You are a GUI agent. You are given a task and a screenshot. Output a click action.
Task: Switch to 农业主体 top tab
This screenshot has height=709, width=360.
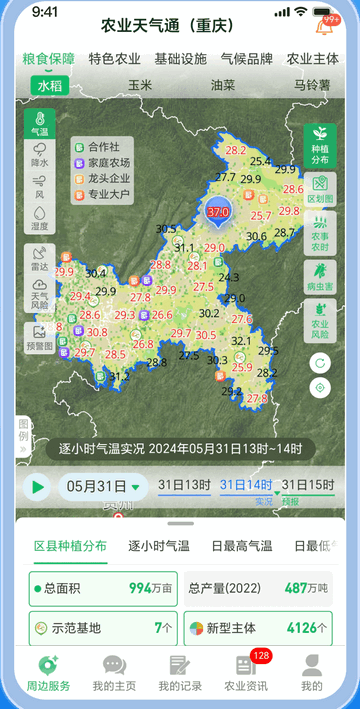tap(313, 59)
